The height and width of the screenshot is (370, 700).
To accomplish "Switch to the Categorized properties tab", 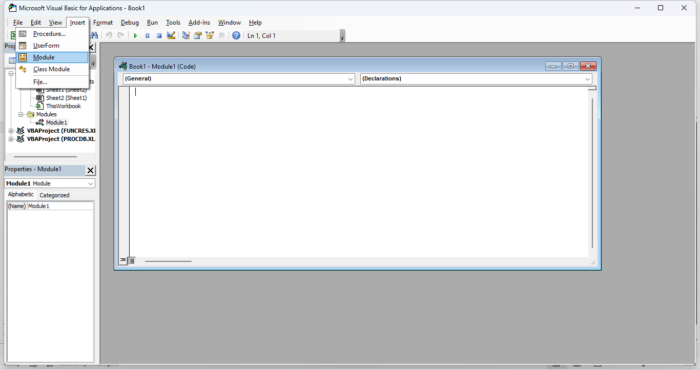I will [54, 195].
